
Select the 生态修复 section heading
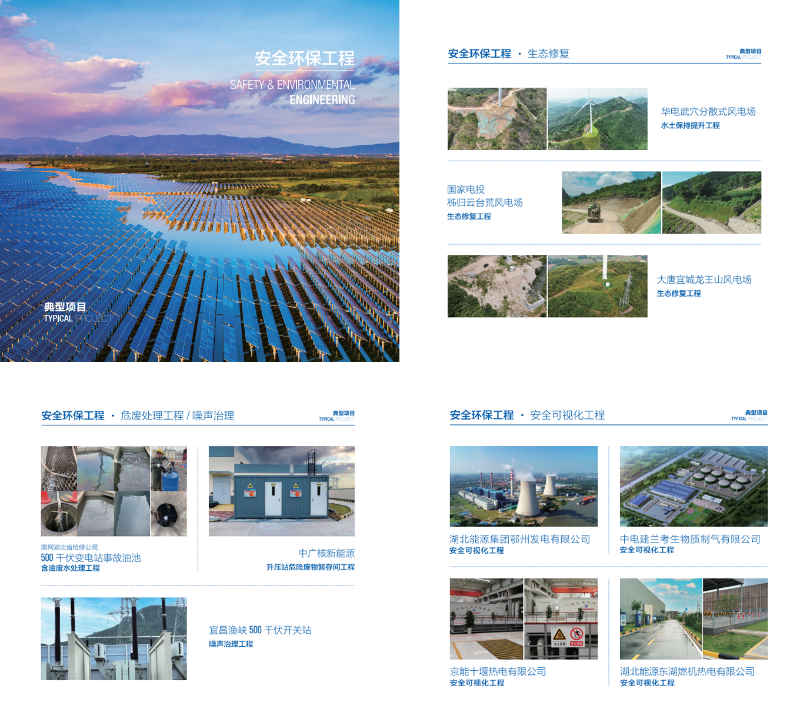(x=548, y=53)
